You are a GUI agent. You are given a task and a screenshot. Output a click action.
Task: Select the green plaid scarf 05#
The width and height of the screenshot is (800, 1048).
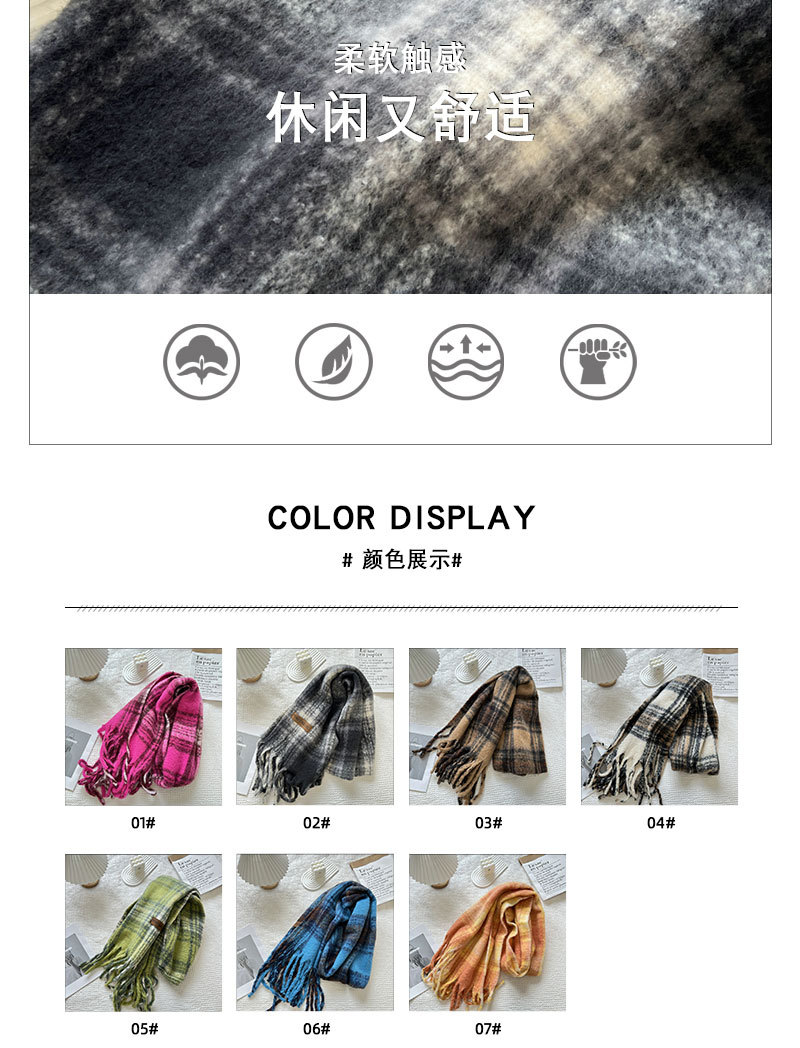[x=143, y=932]
